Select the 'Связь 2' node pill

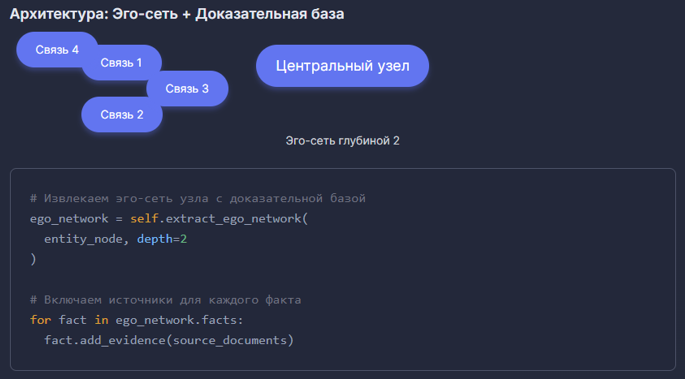coord(122,114)
